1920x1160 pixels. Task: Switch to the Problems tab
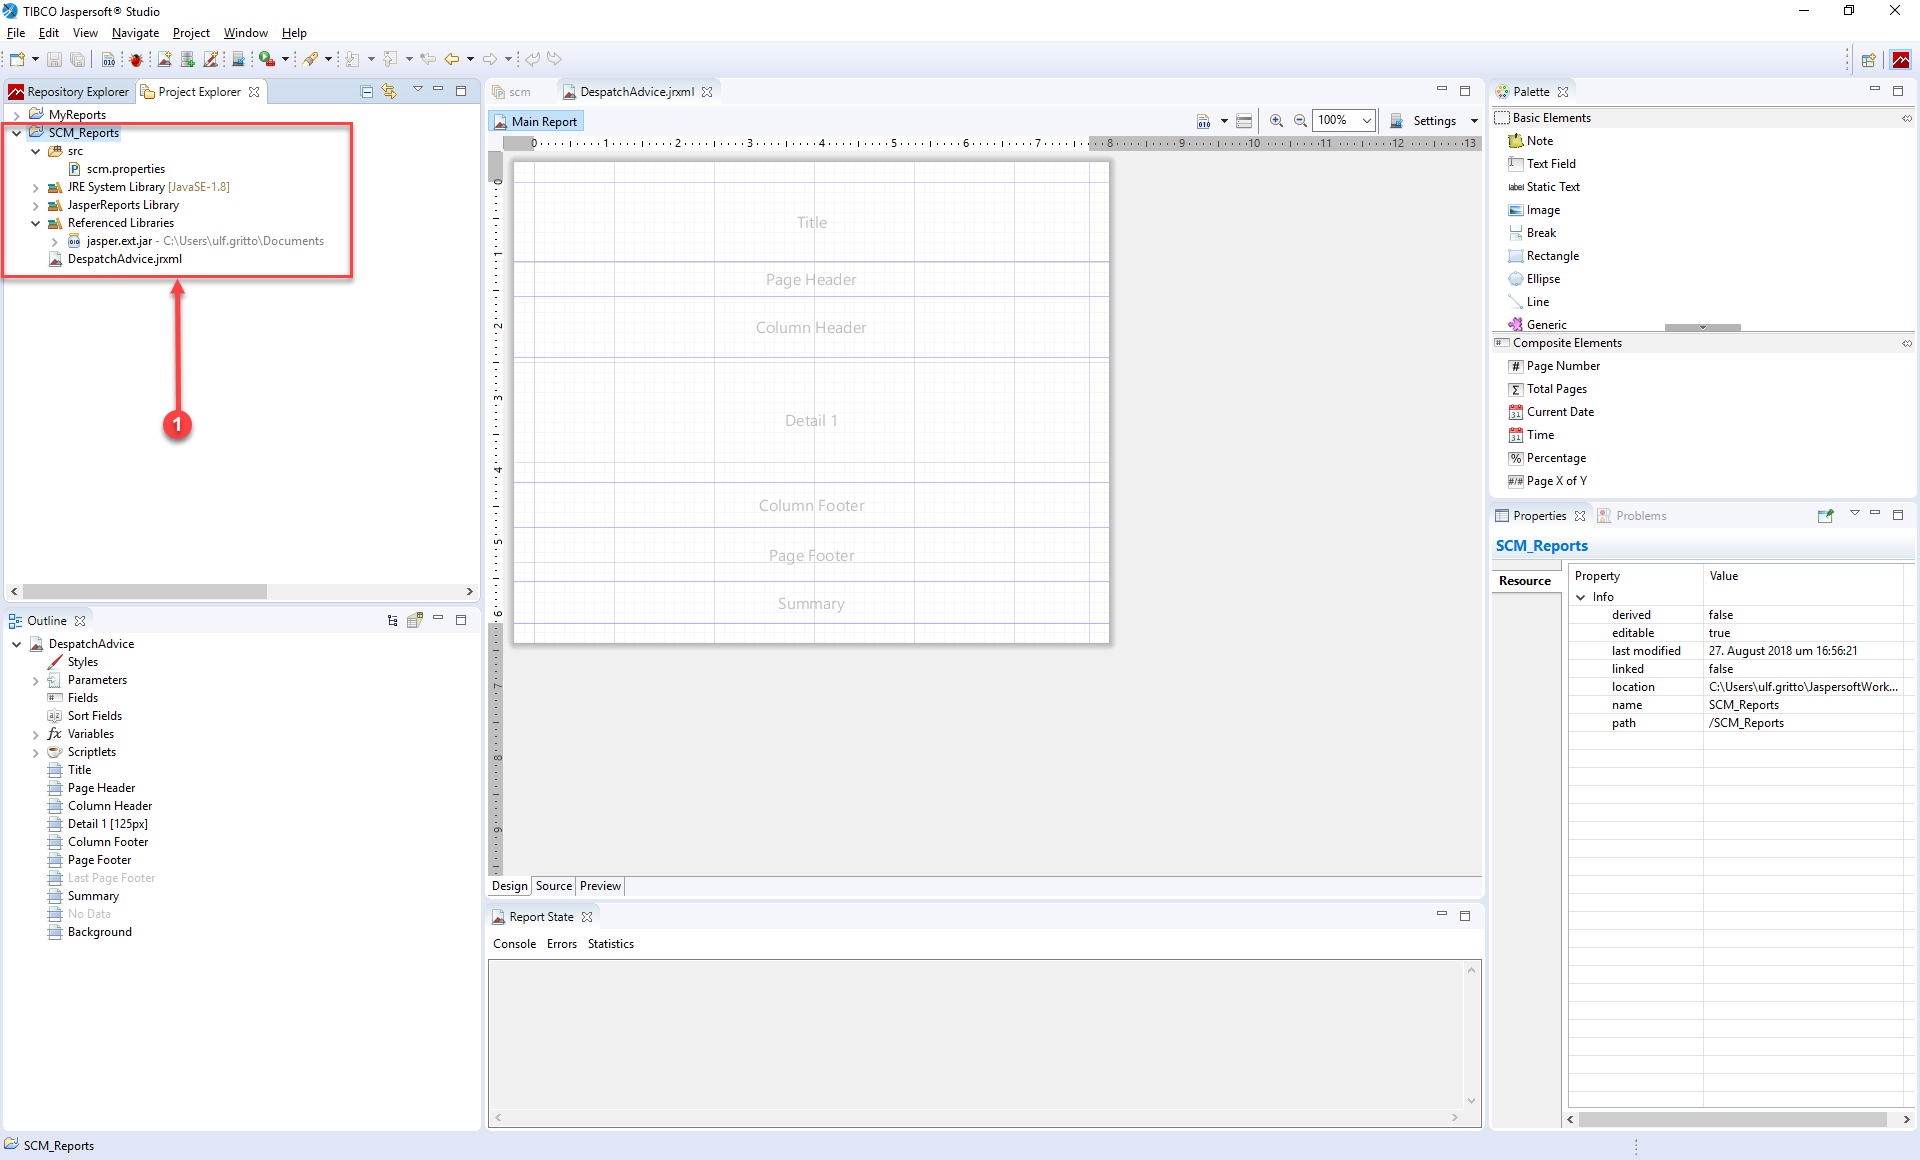[1632, 516]
